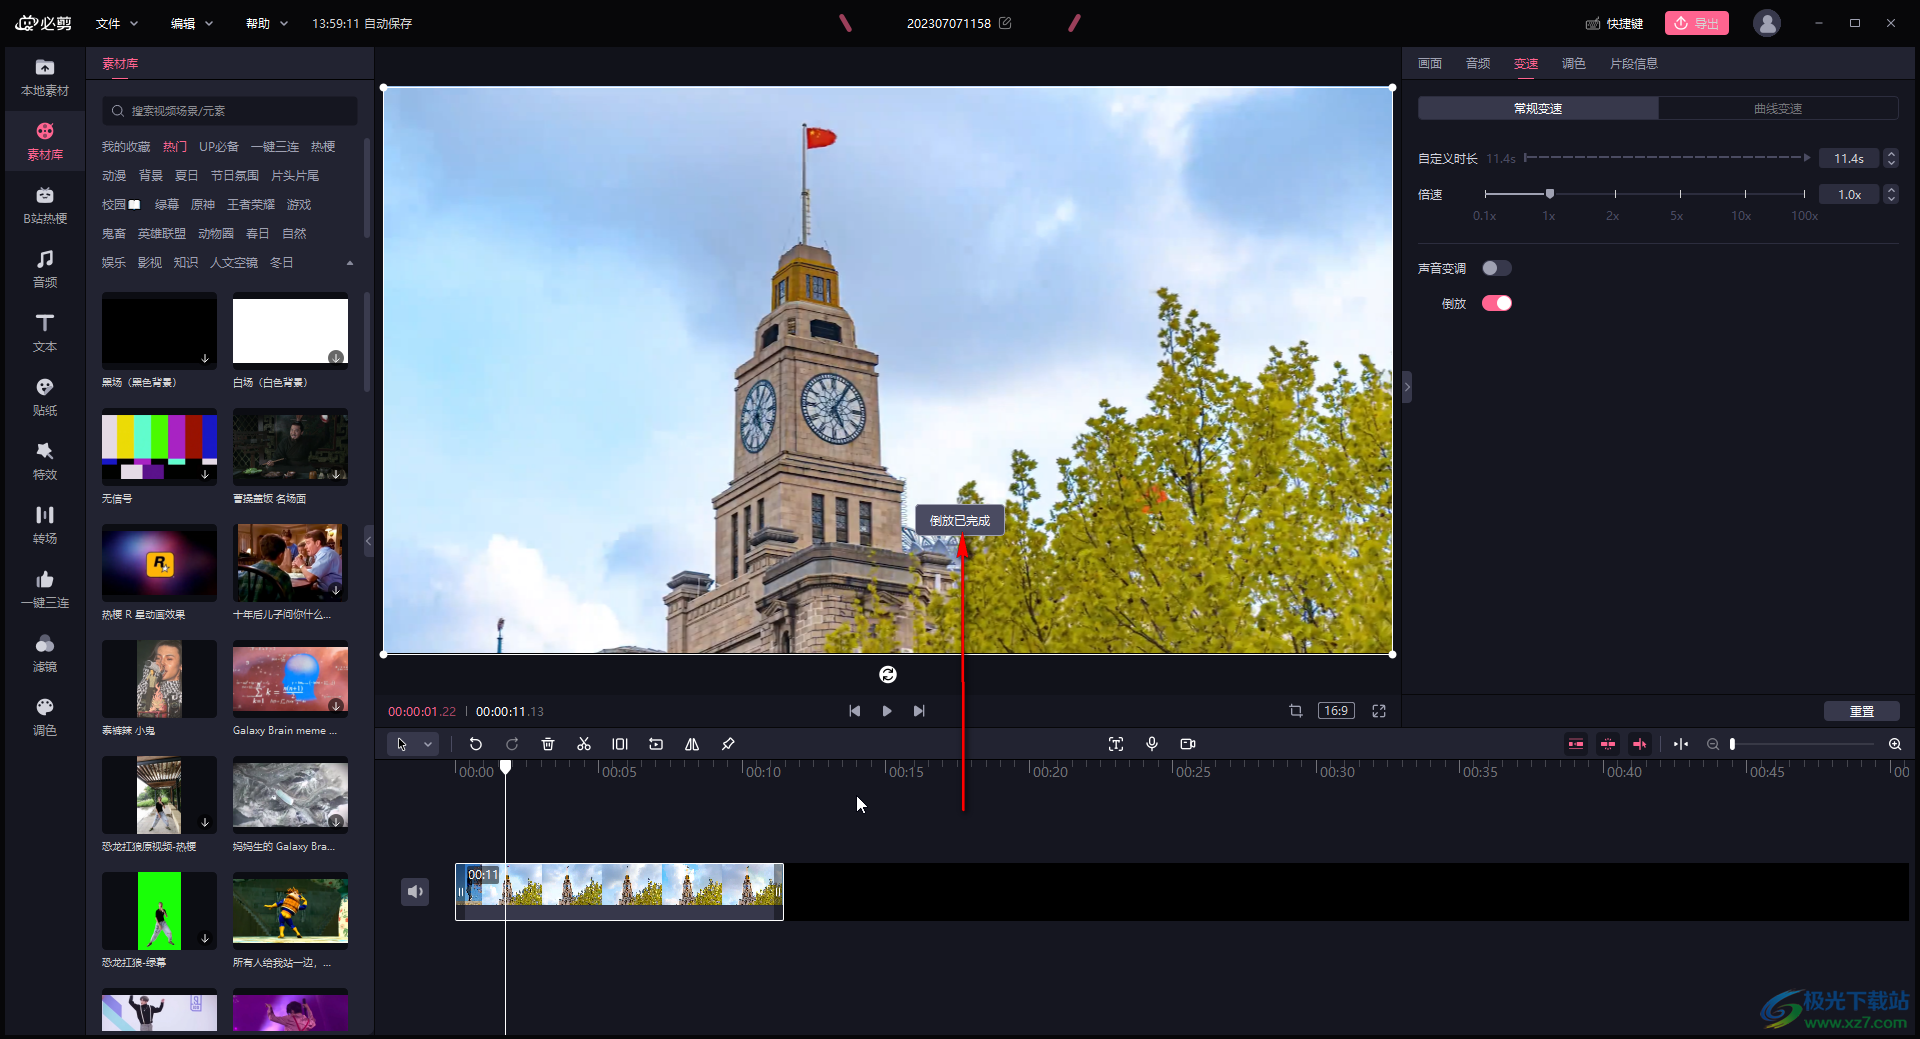The width and height of the screenshot is (1920, 1039).
Task: Increase or decrease 自定义时长 with its stepper
Action: pos(1891,158)
